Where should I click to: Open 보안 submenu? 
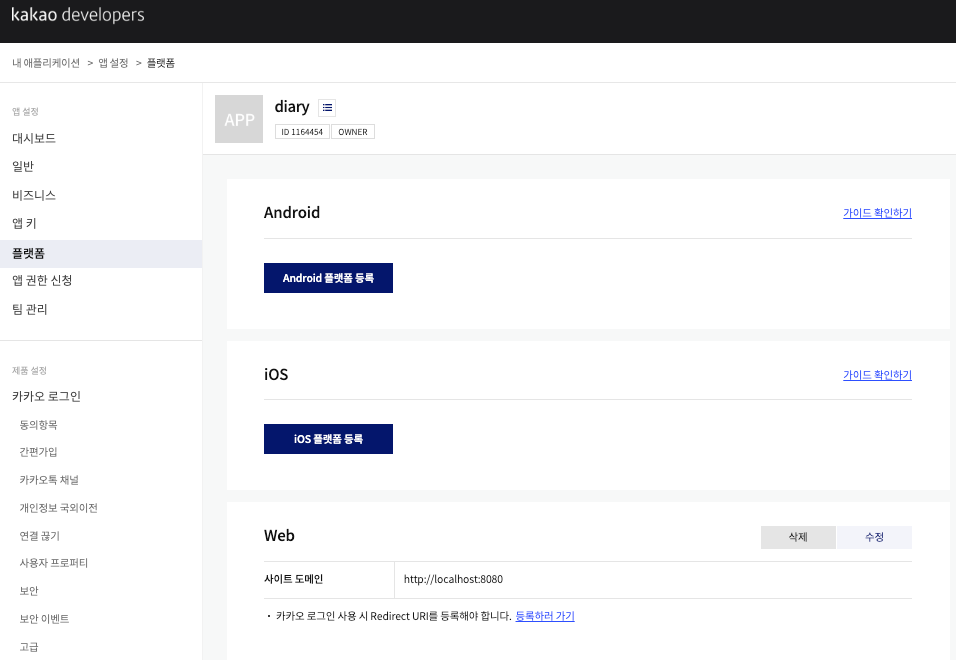pos(29,591)
